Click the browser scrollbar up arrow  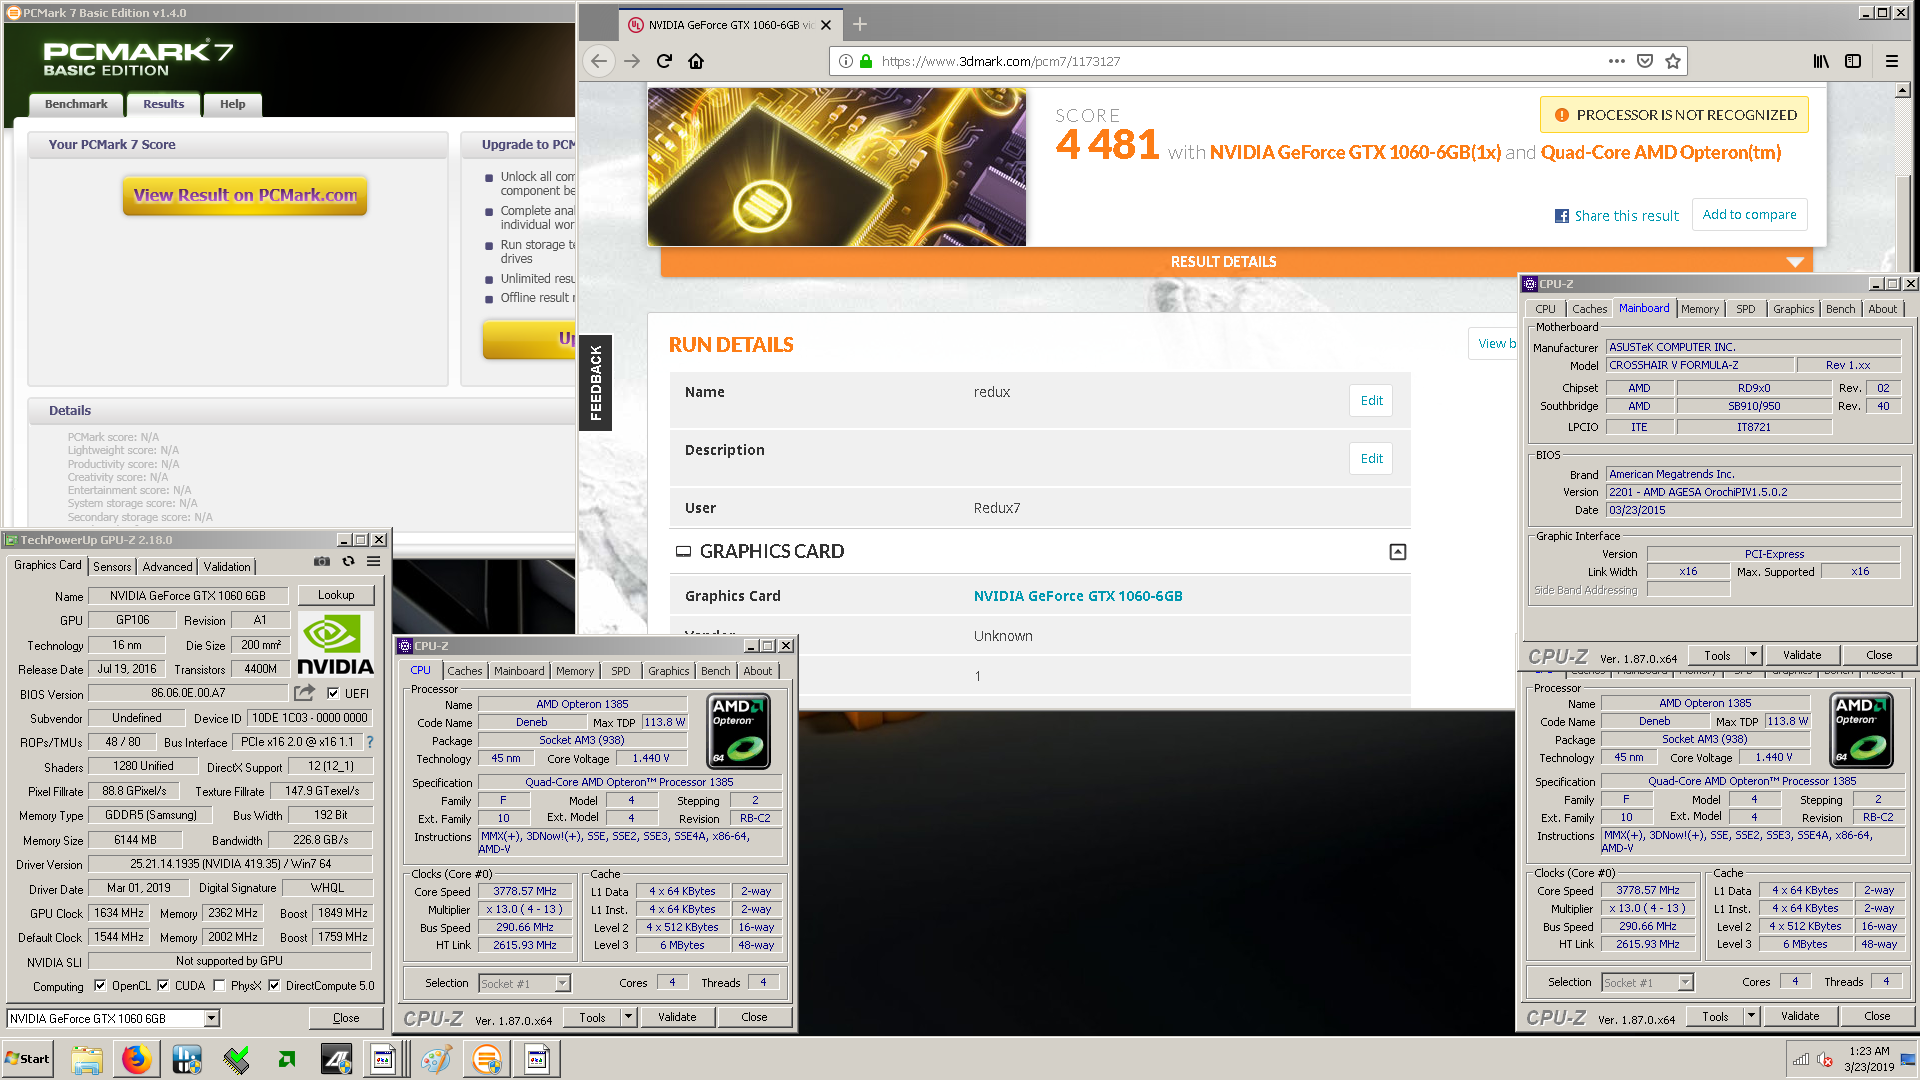[1902, 91]
